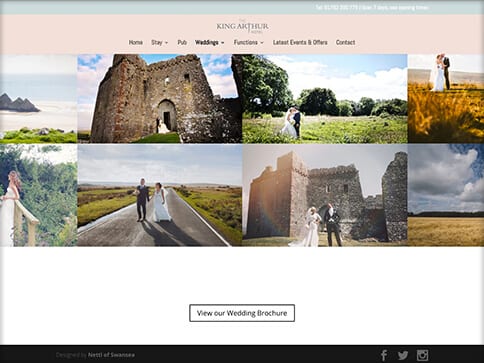The width and height of the screenshot is (484, 363).
Task: Open the Facebook page icon in footer
Action: coord(384,355)
